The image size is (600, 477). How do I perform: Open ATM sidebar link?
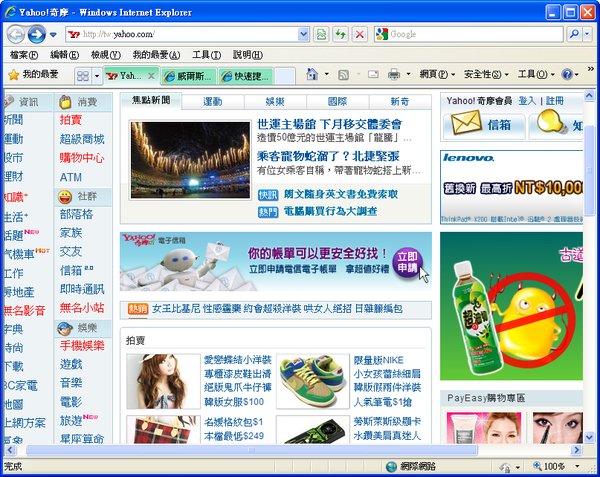pyautogui.click(x=71, y=177)
